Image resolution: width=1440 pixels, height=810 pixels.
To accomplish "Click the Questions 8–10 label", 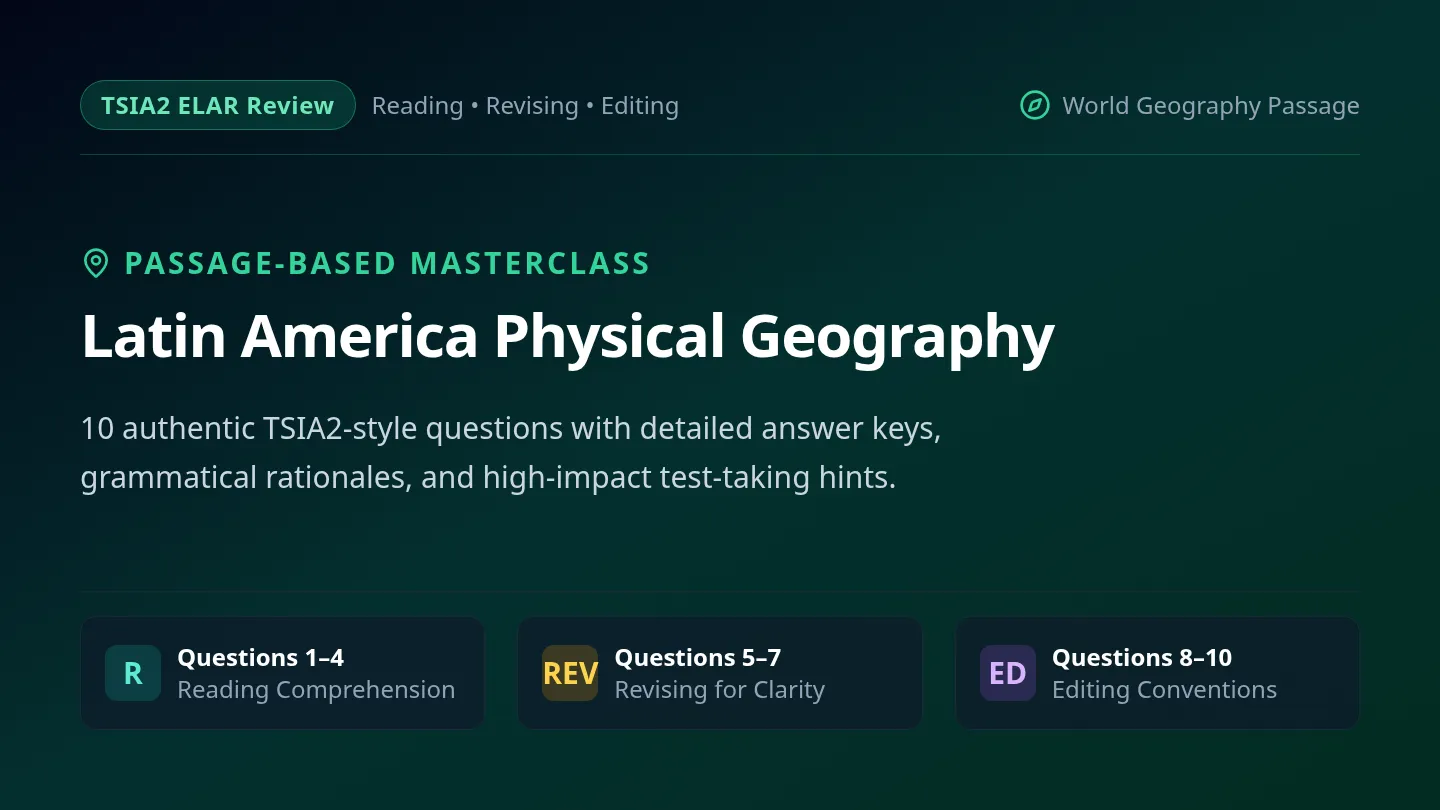I will [x=1142, y=658].
